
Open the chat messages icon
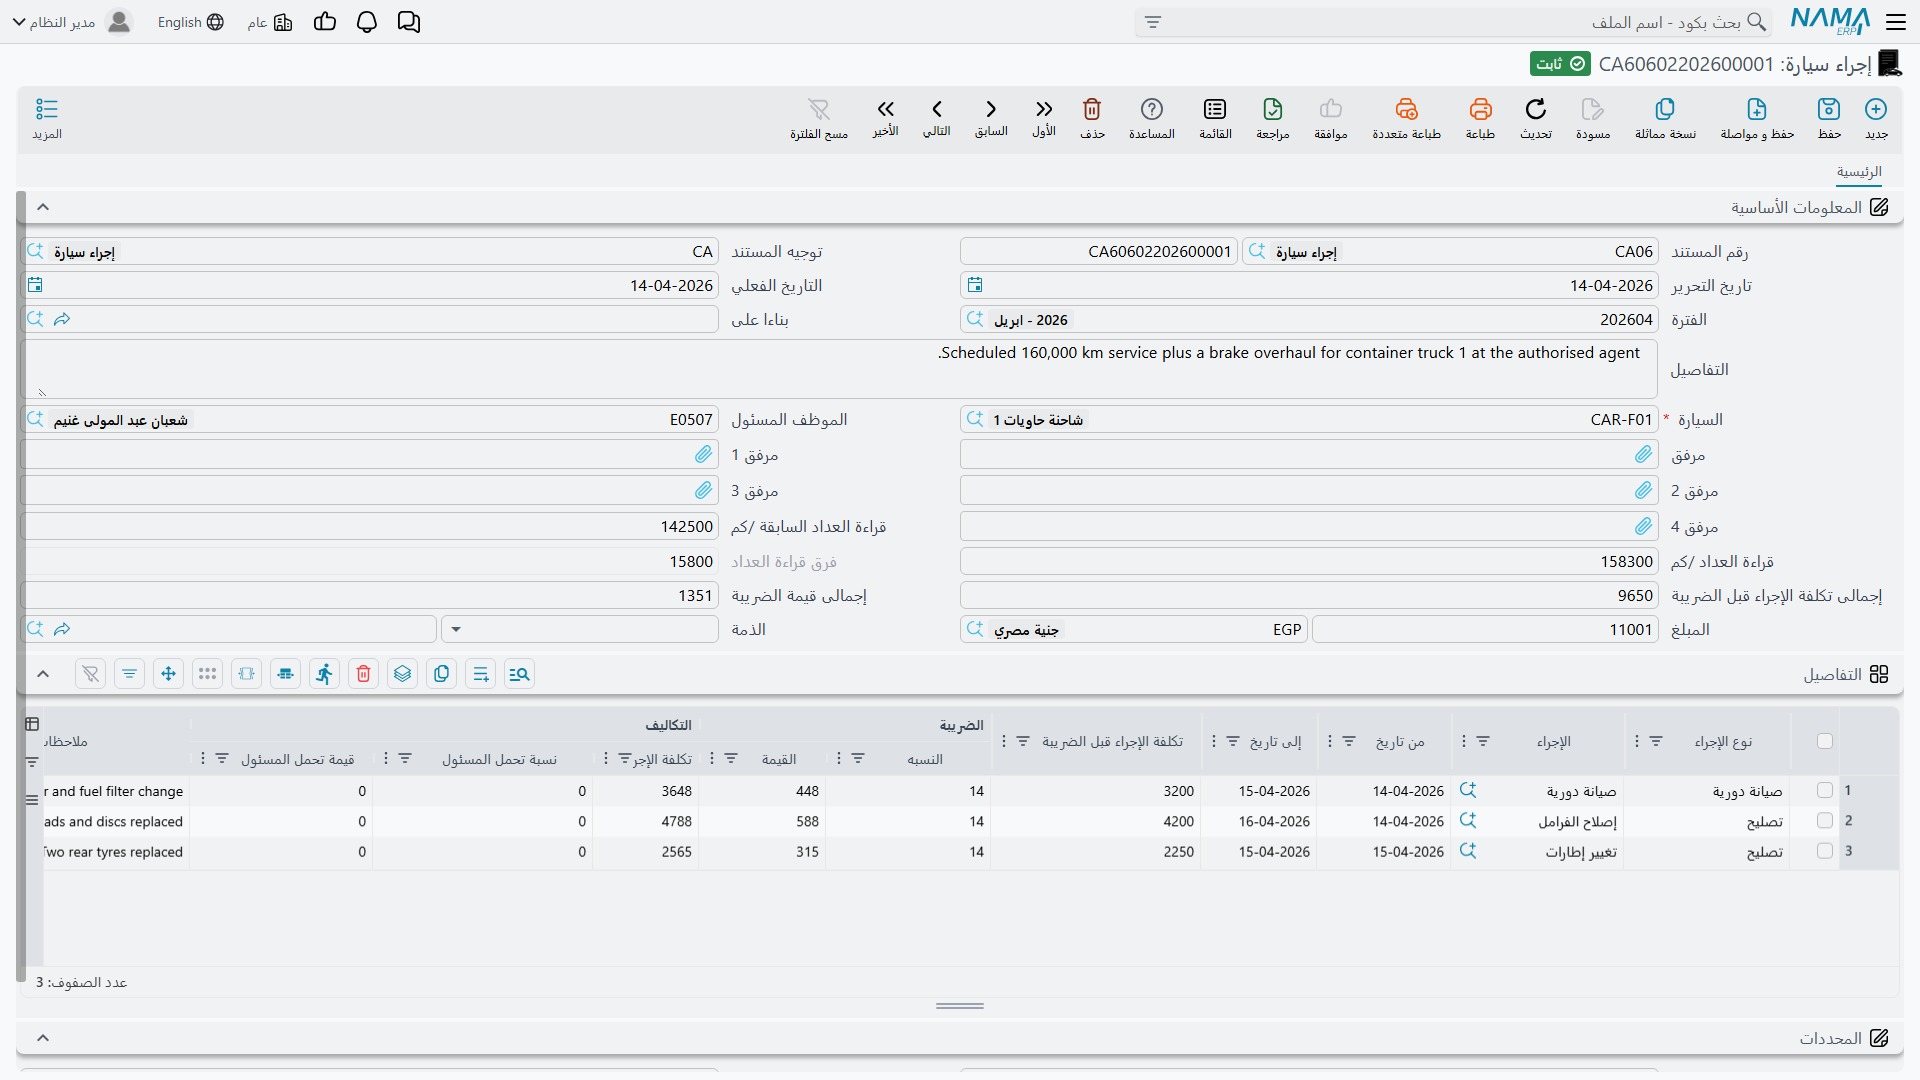pyautogui.click(x=409, y=22)
